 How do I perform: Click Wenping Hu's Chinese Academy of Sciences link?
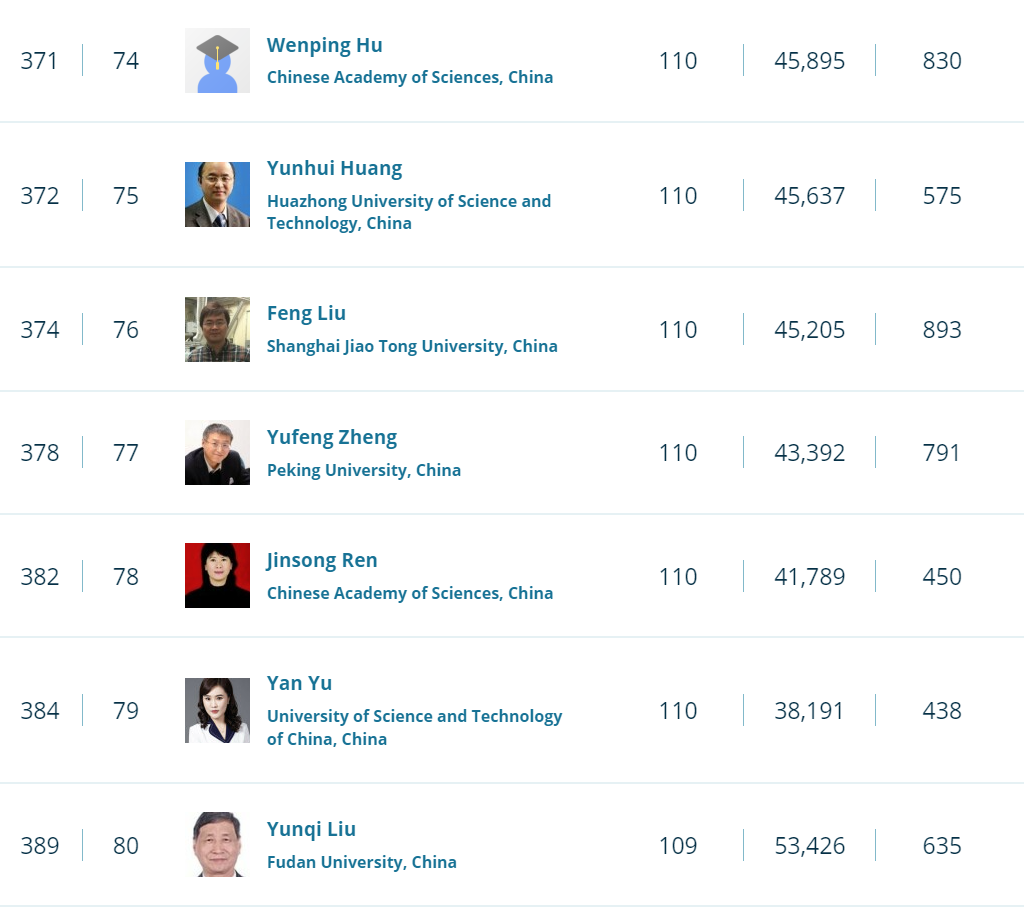pyautogui.click(x=409, y=77)
